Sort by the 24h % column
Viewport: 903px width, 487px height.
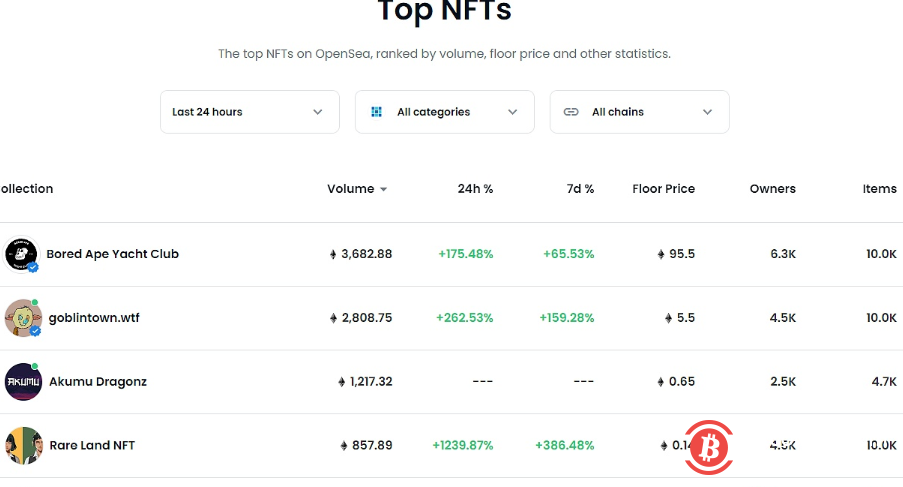tap(475, 189)
